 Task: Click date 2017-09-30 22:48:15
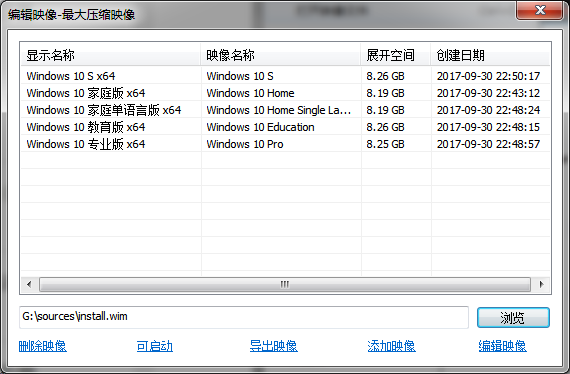click(488, 127)
